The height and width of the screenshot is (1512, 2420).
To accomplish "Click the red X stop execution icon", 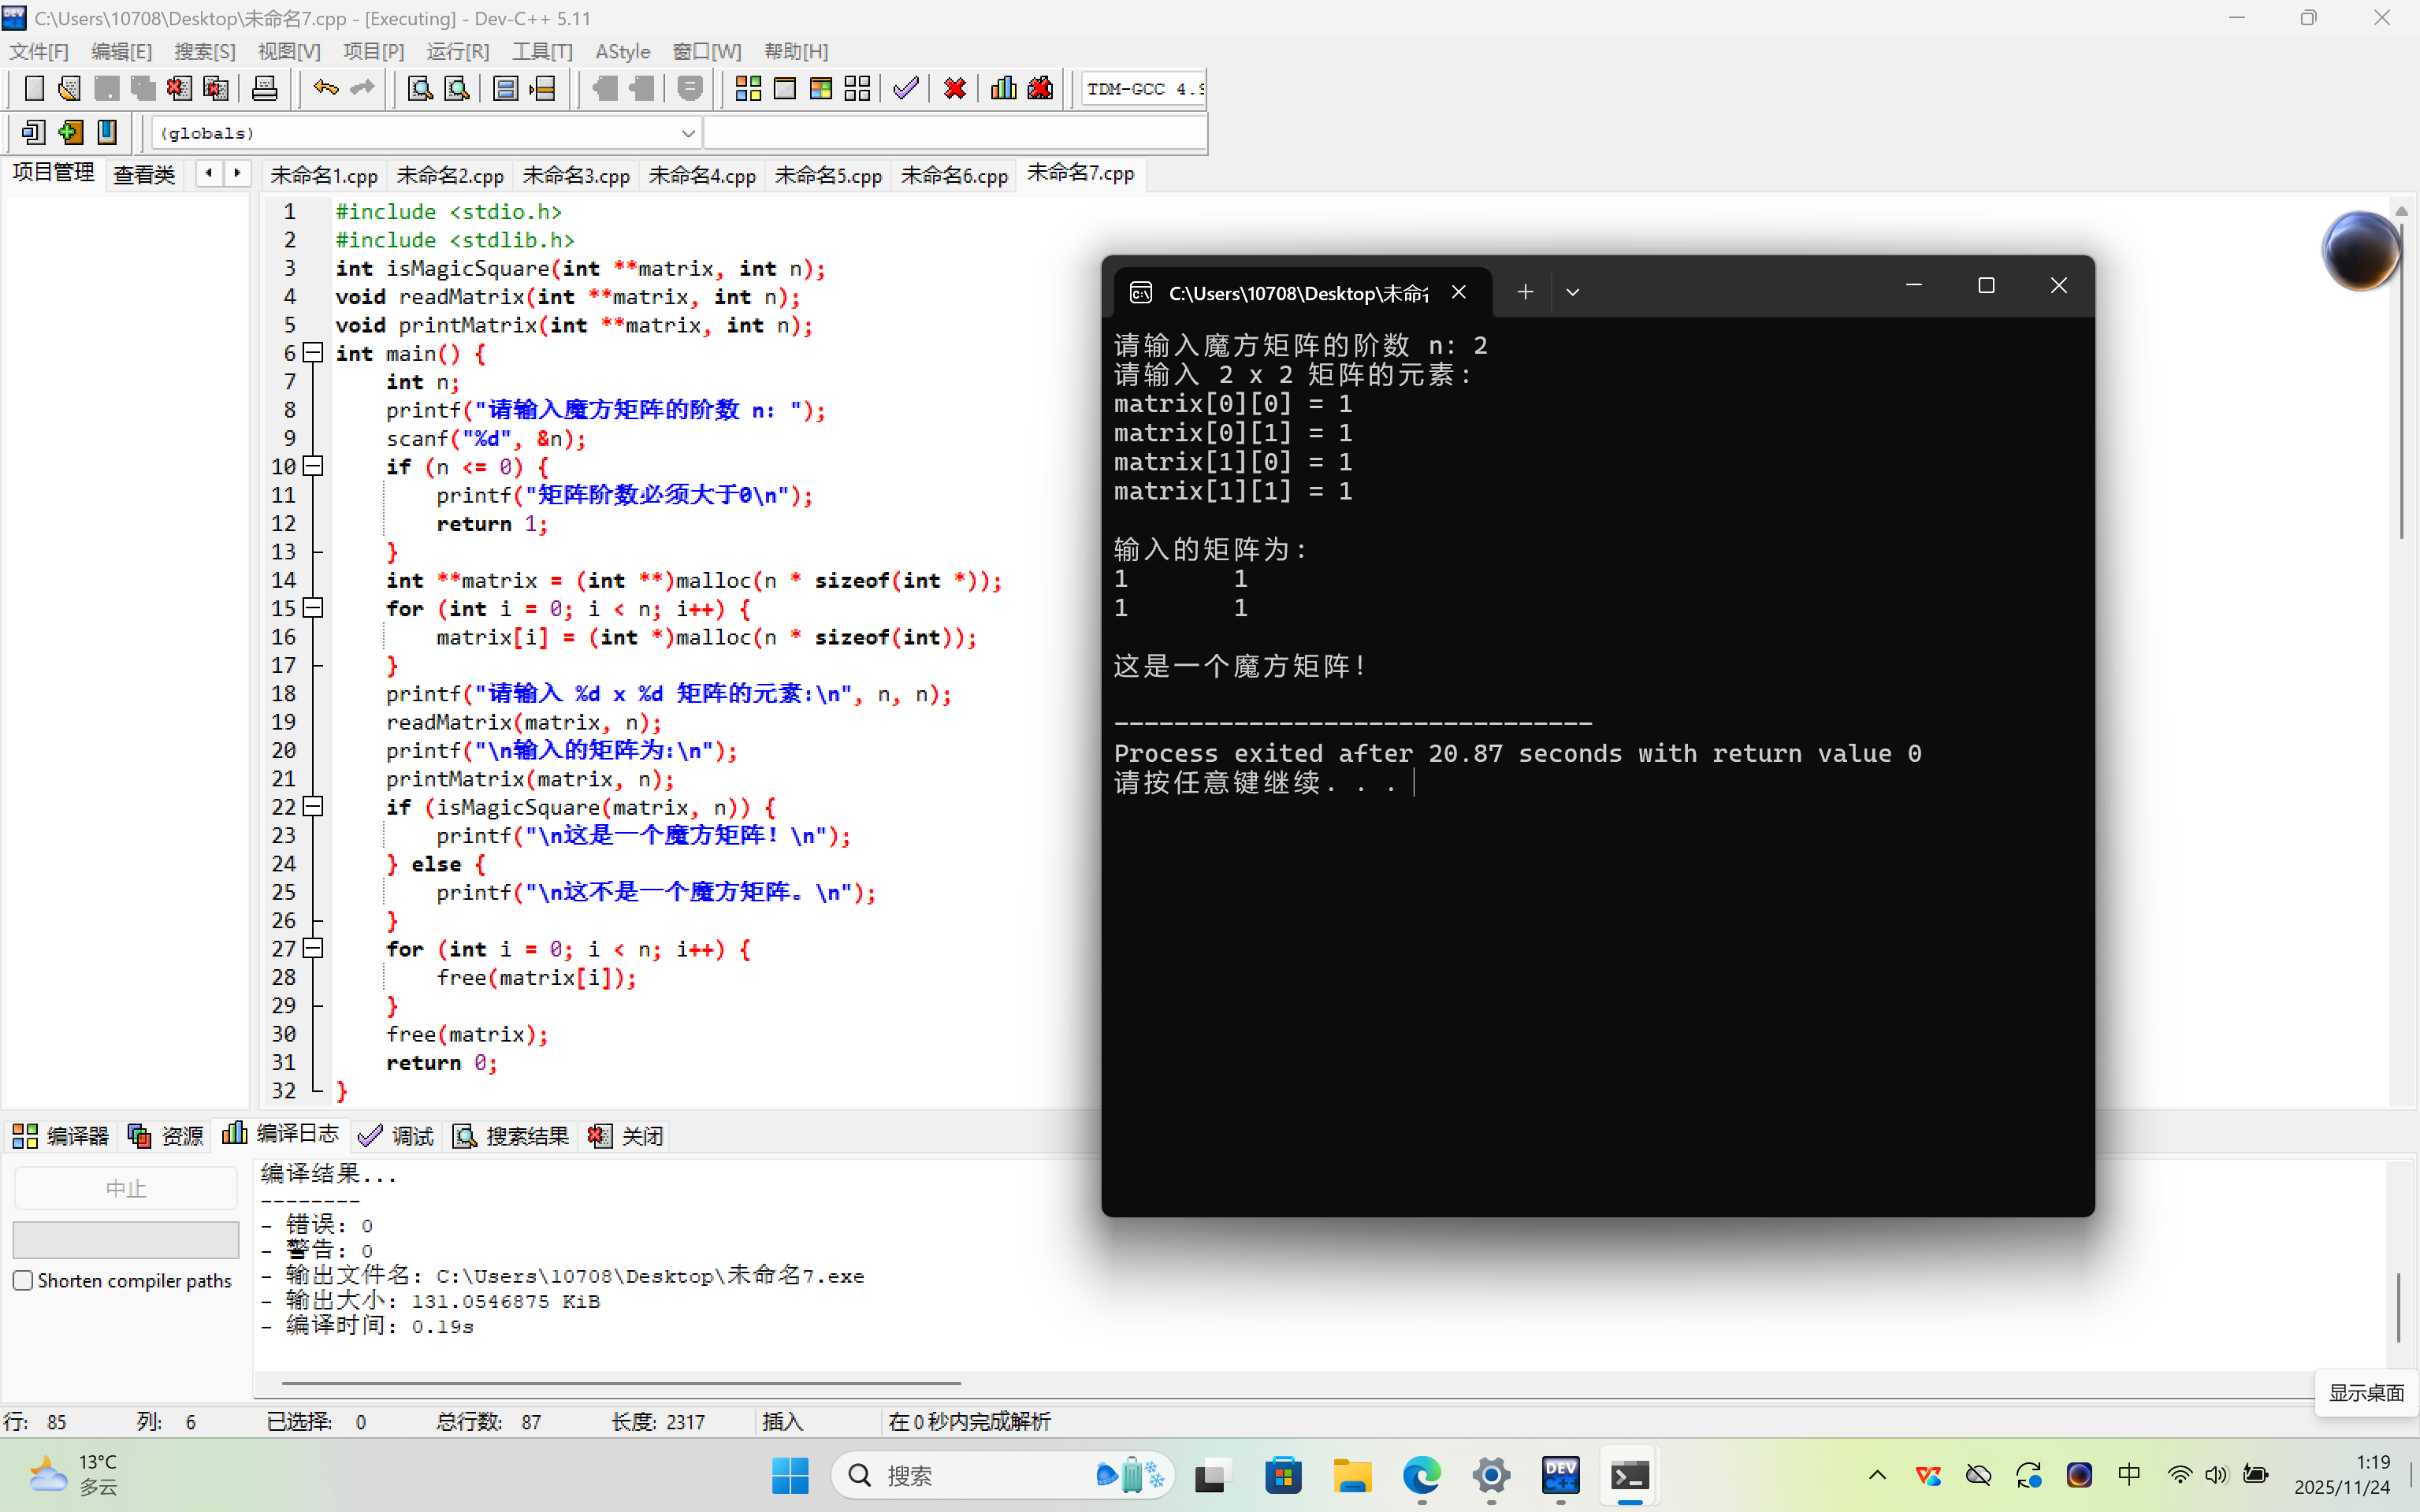I will point(954,89).
